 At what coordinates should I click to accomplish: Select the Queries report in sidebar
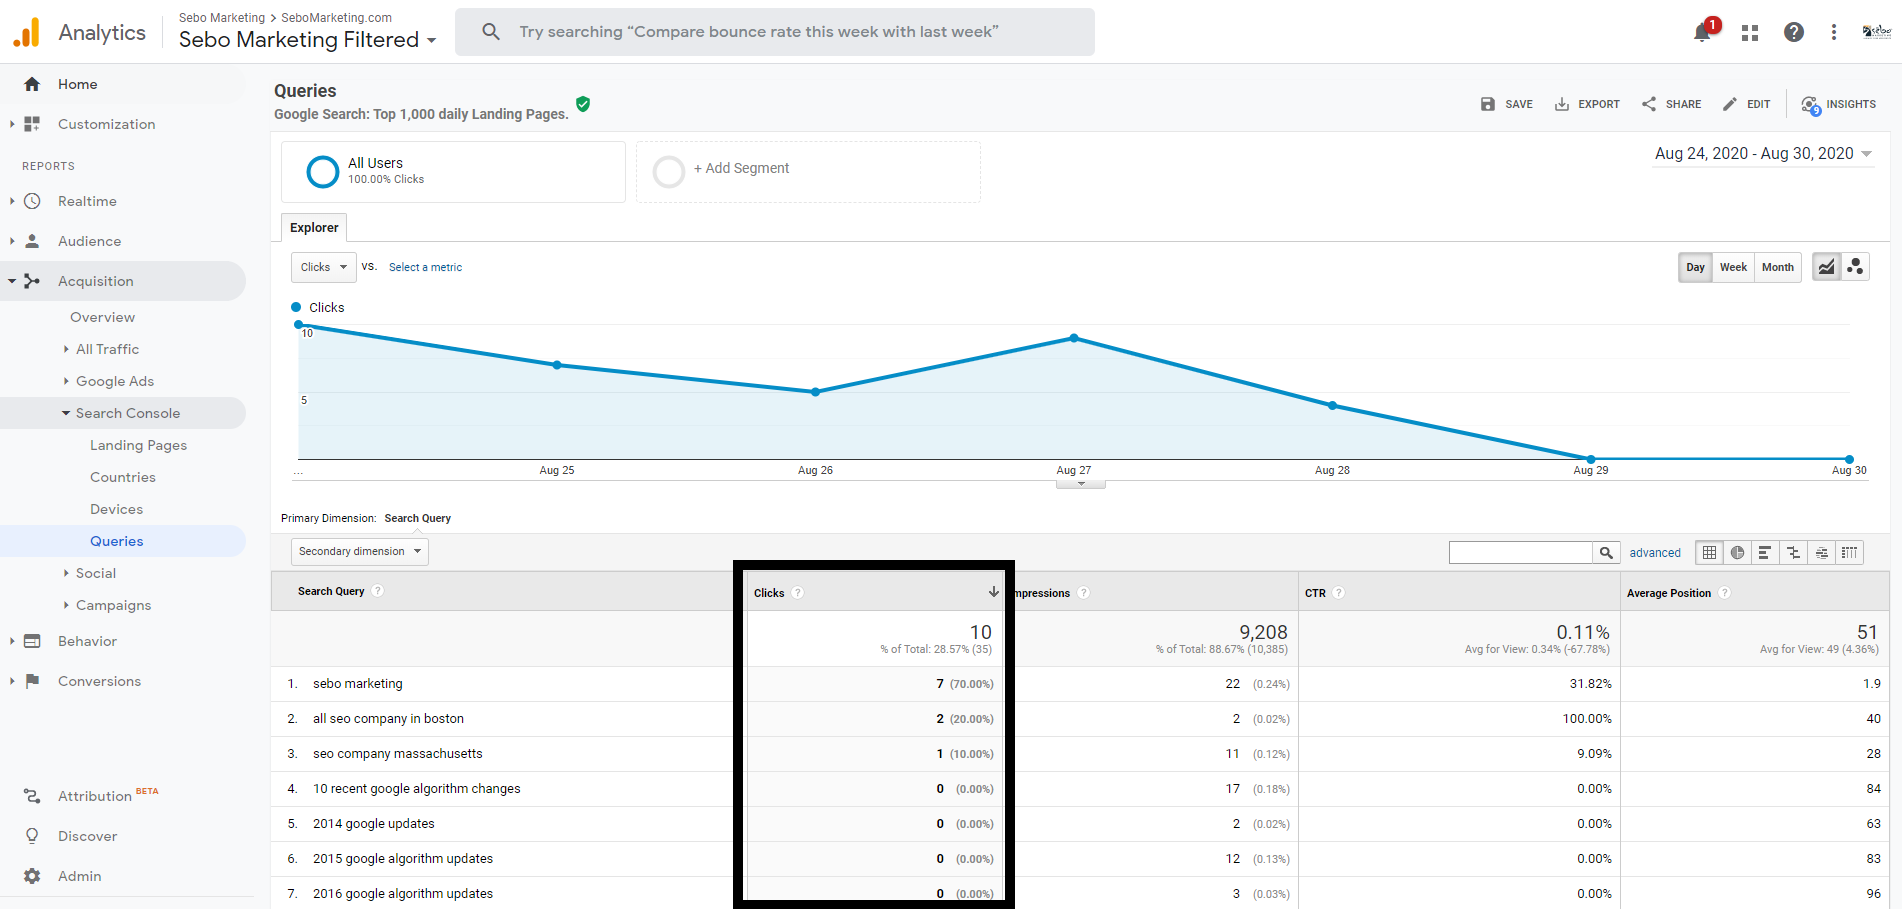click(x=117, y=541)
